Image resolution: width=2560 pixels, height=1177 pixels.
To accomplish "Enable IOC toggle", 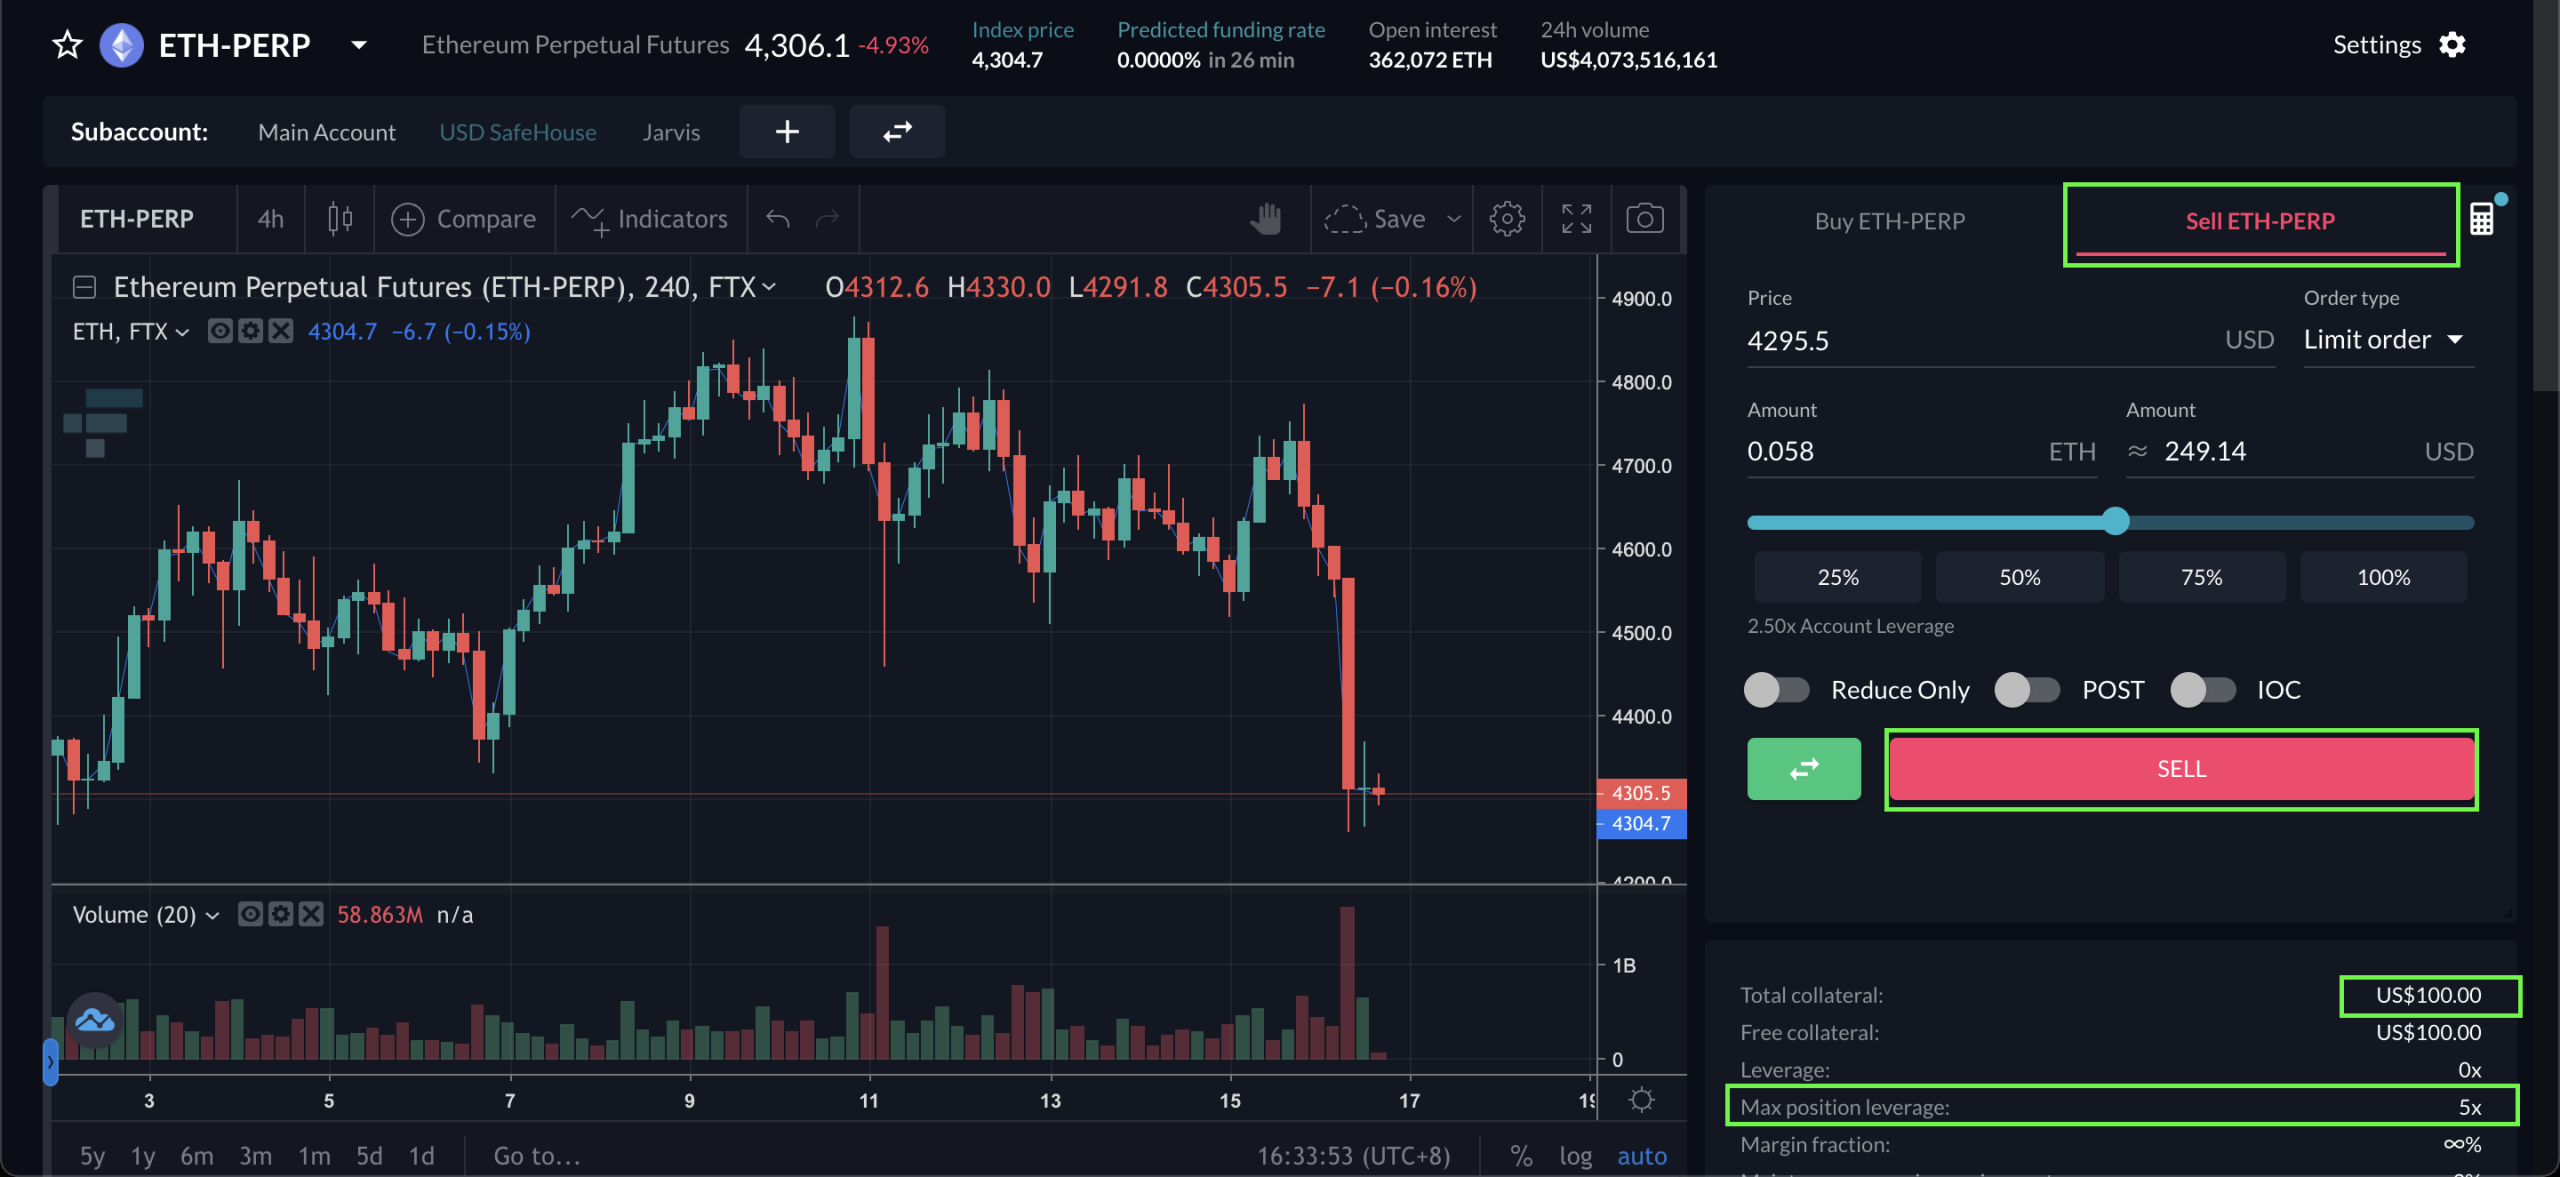I will [x=2203, y=690].
